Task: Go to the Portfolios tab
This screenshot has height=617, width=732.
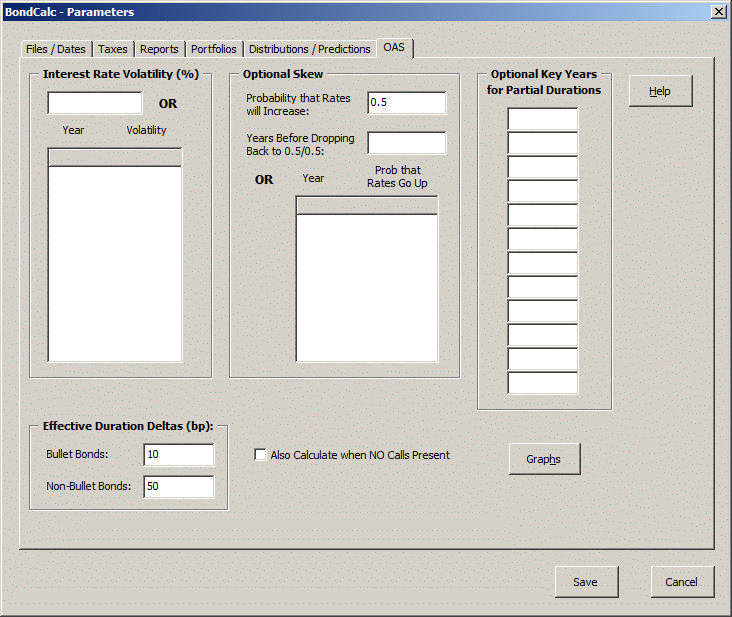Action: pyautogui.click(x=213, y=49)
